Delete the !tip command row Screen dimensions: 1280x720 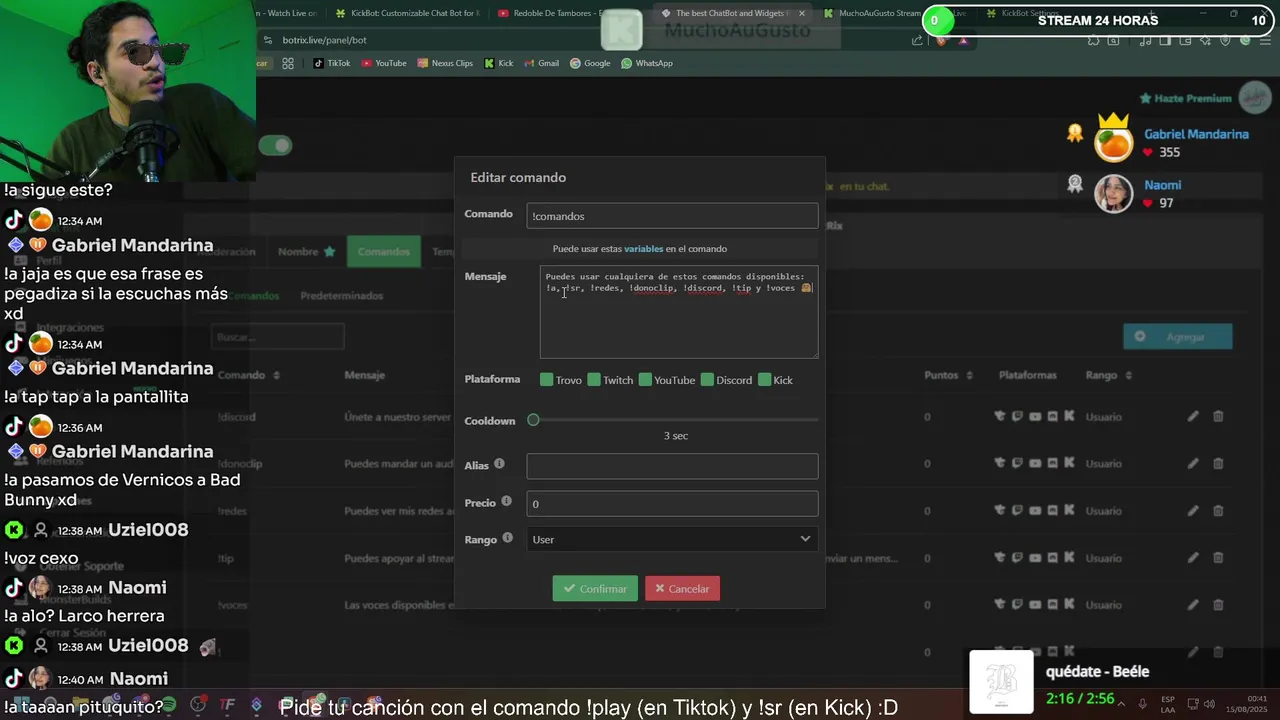click(x=1218, y=558)
